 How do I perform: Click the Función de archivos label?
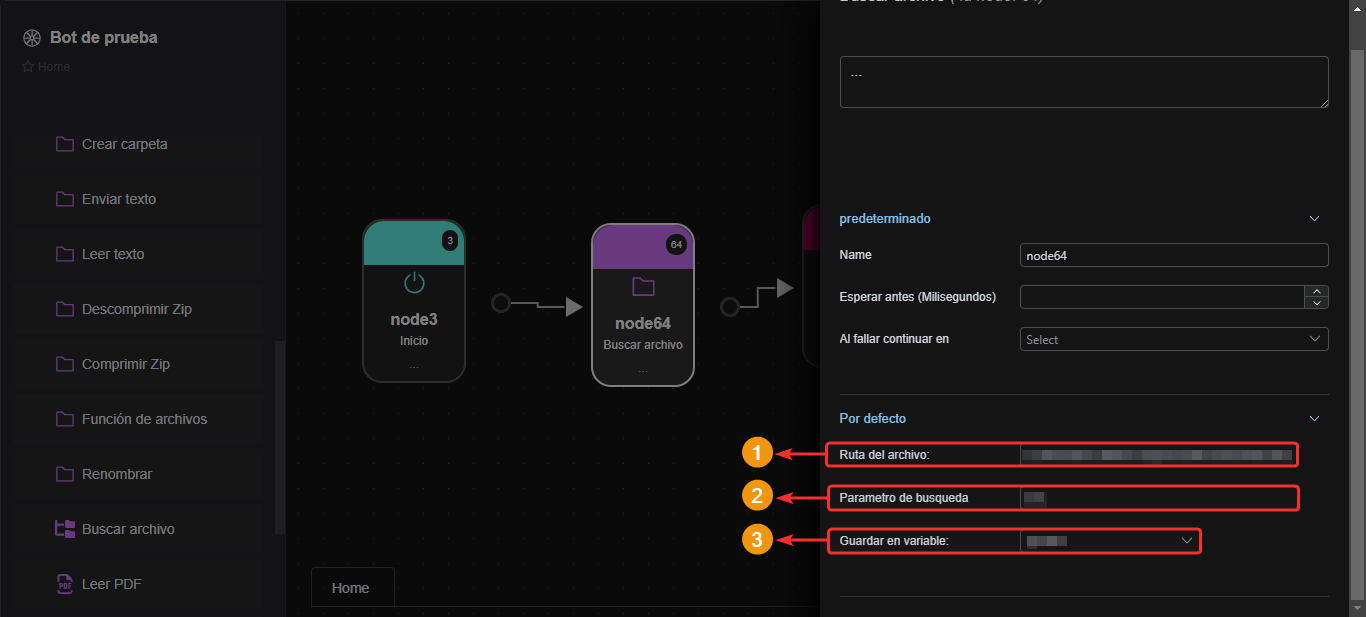pos(145,419)
